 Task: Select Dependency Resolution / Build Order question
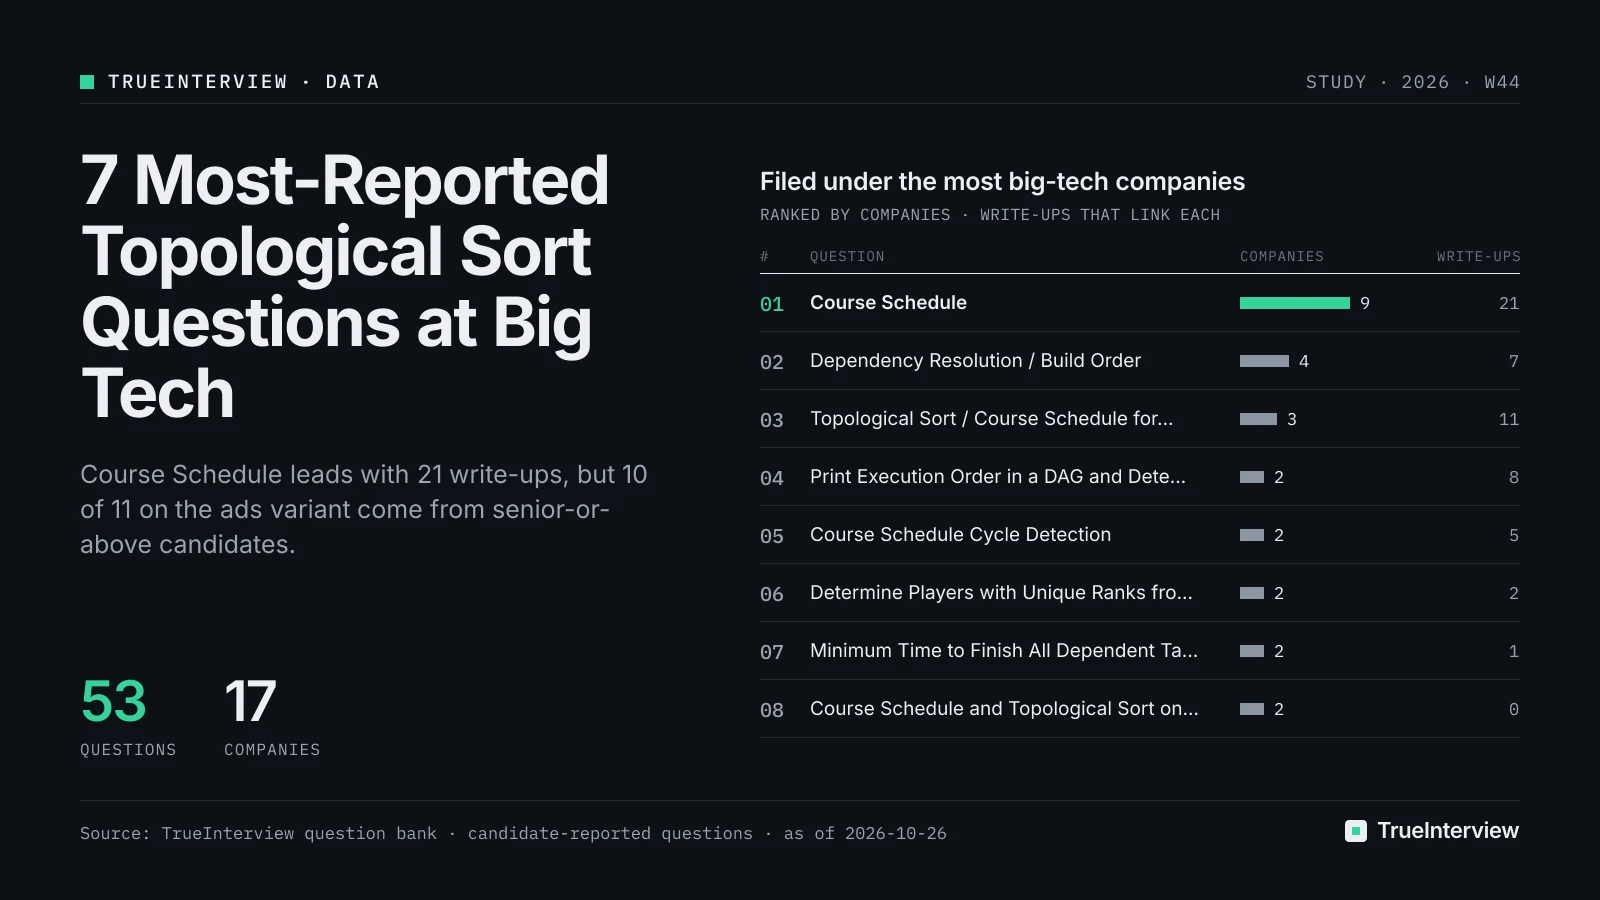pyautogui.click(x=975, y=361)
